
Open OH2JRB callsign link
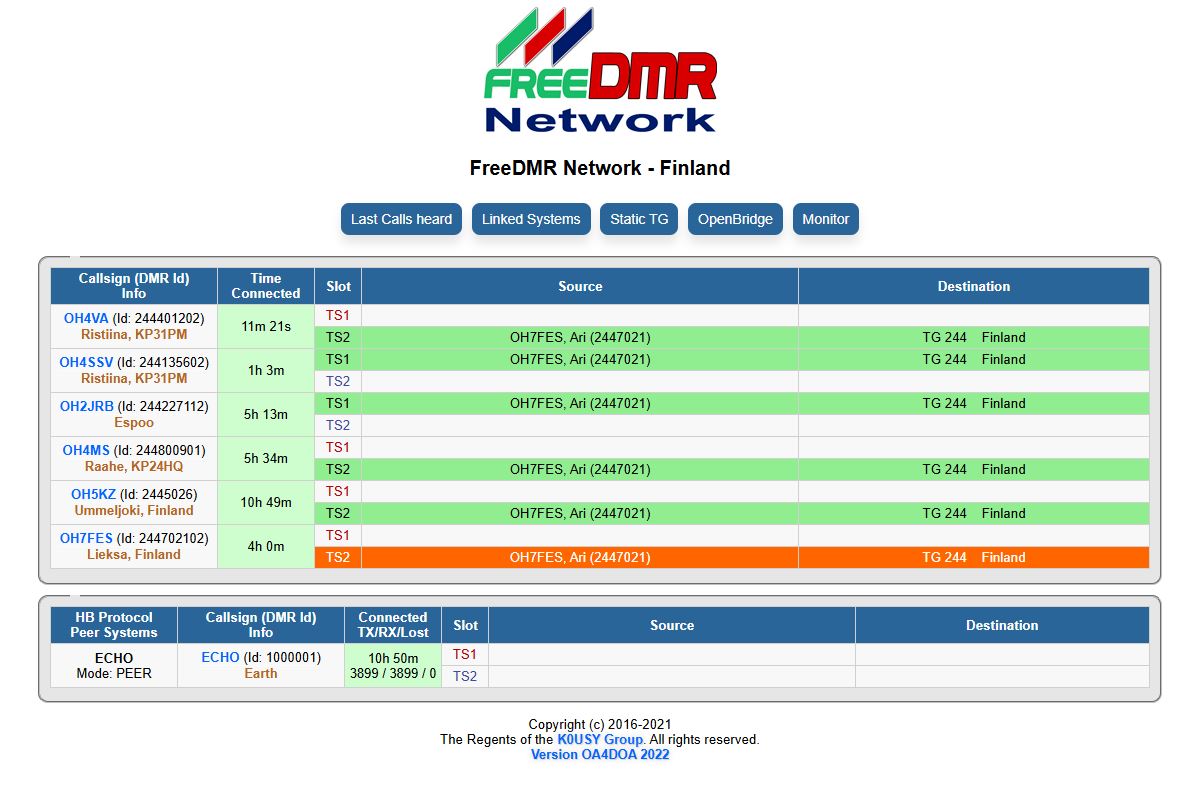86,406
